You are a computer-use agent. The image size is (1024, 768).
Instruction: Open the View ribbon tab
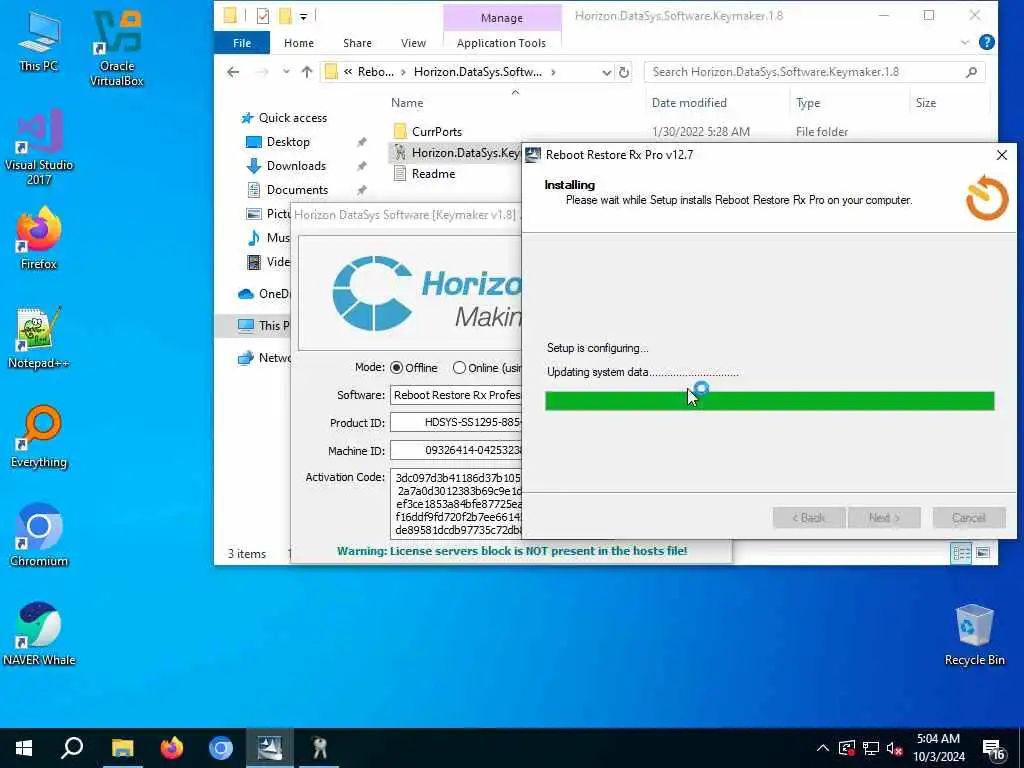pyautogui.click(x=413, y=43)
